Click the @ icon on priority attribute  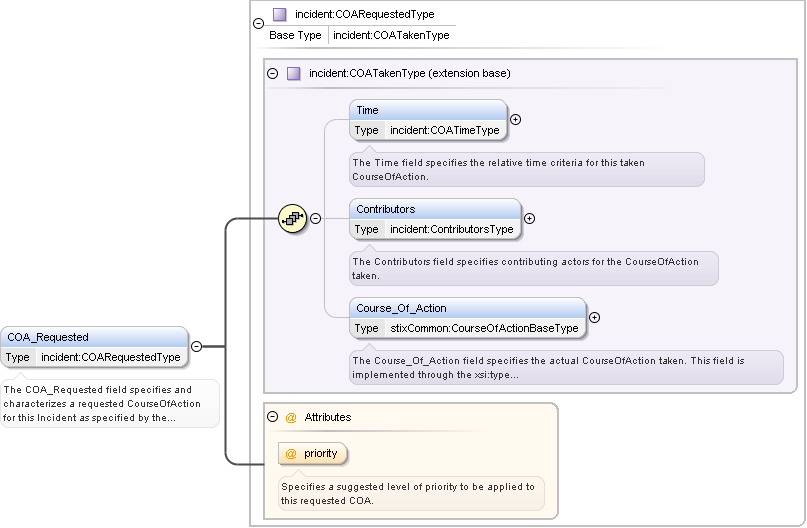click(291, 454)
